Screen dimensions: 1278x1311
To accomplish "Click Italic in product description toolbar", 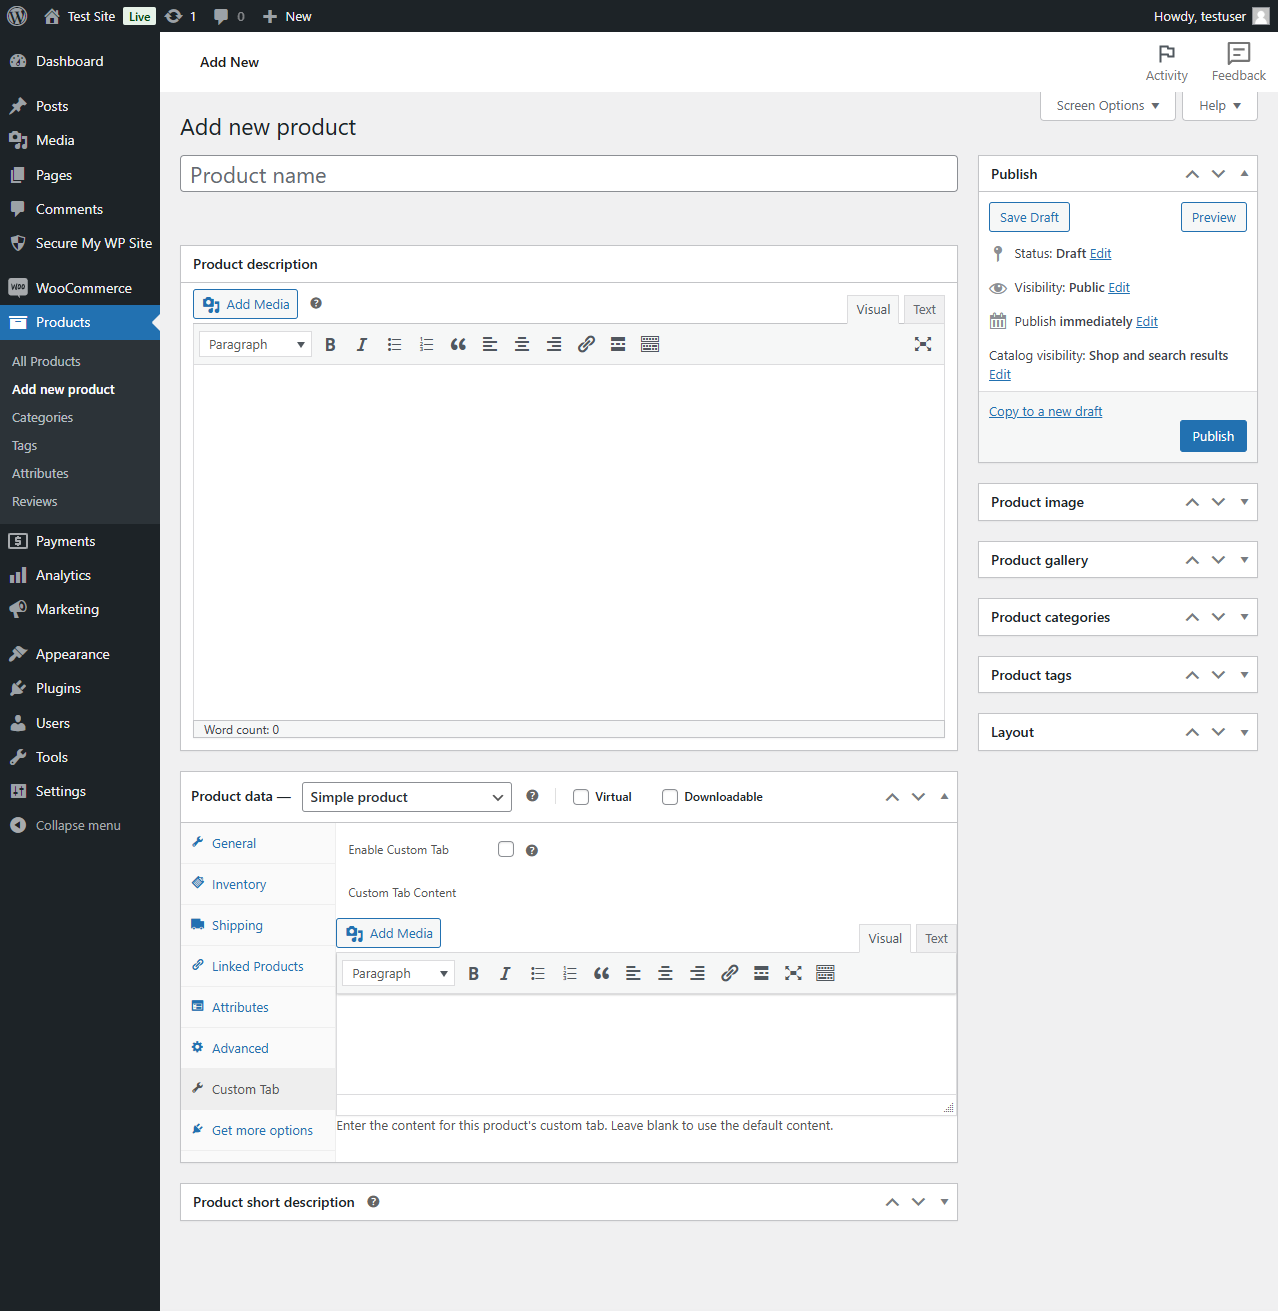I will pyautogui.click(x=362, y=344).
